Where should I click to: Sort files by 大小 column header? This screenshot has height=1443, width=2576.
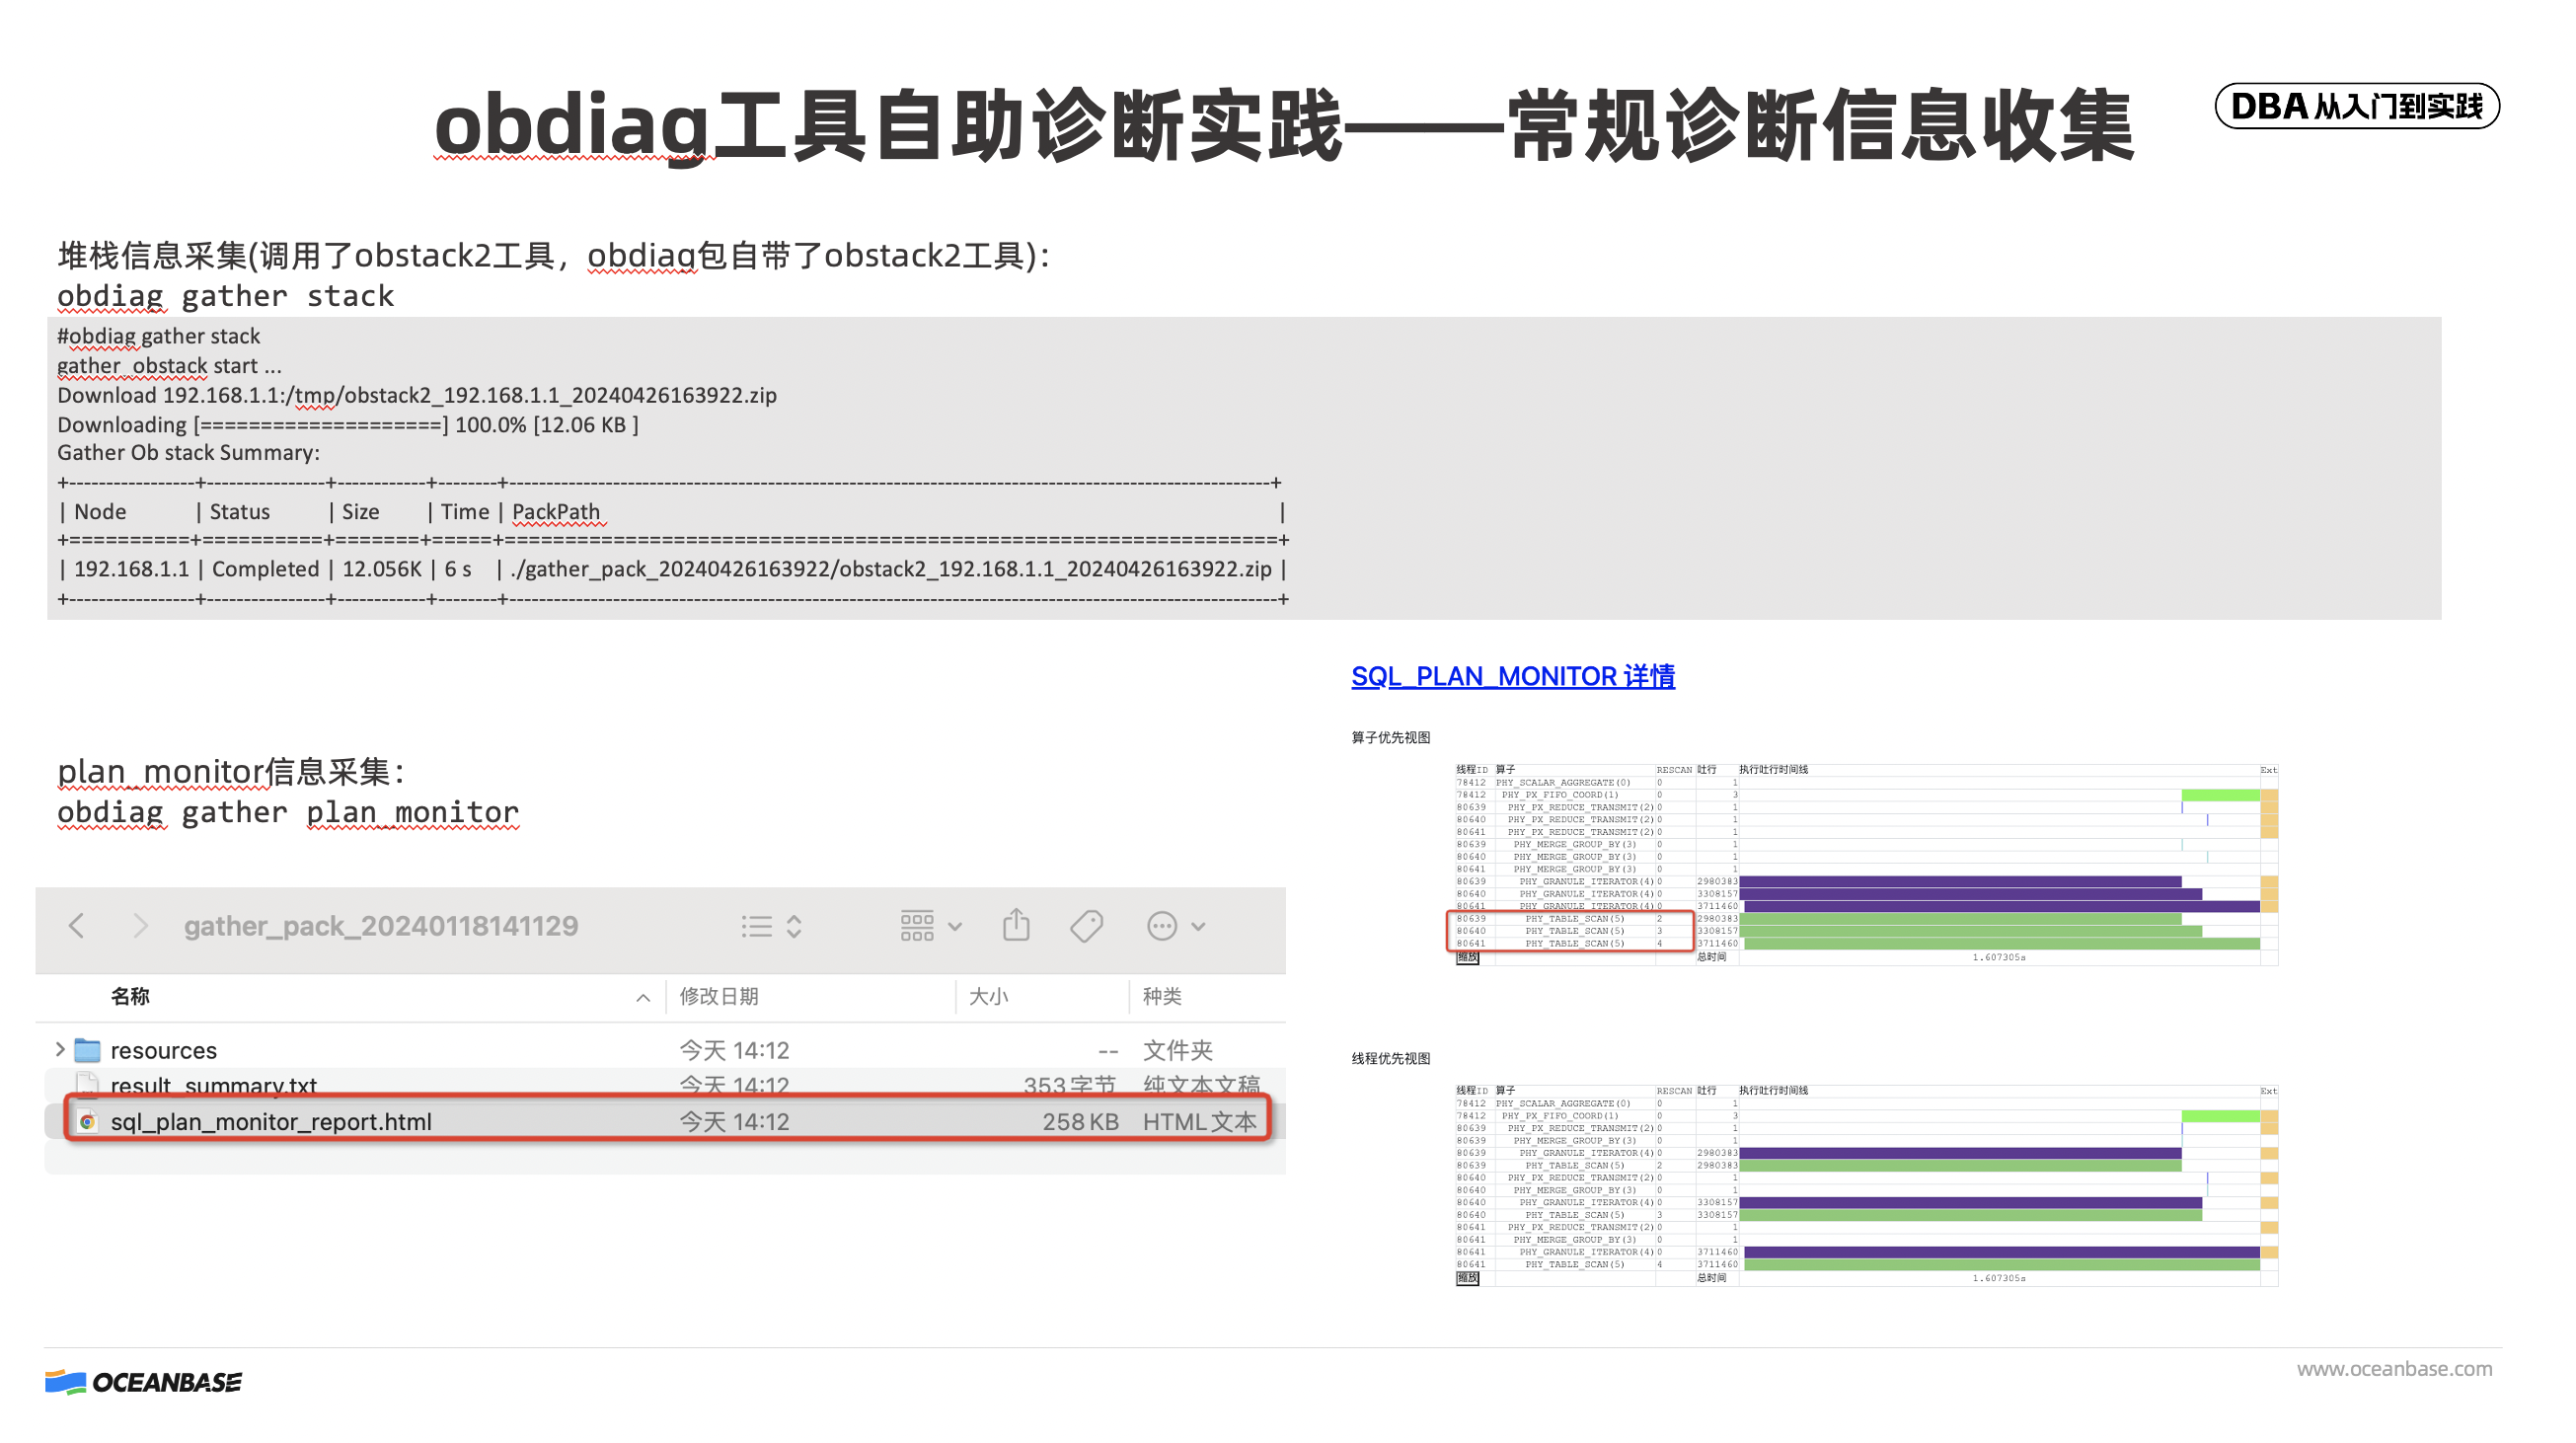pyautogui.click(x=988, y=996)
